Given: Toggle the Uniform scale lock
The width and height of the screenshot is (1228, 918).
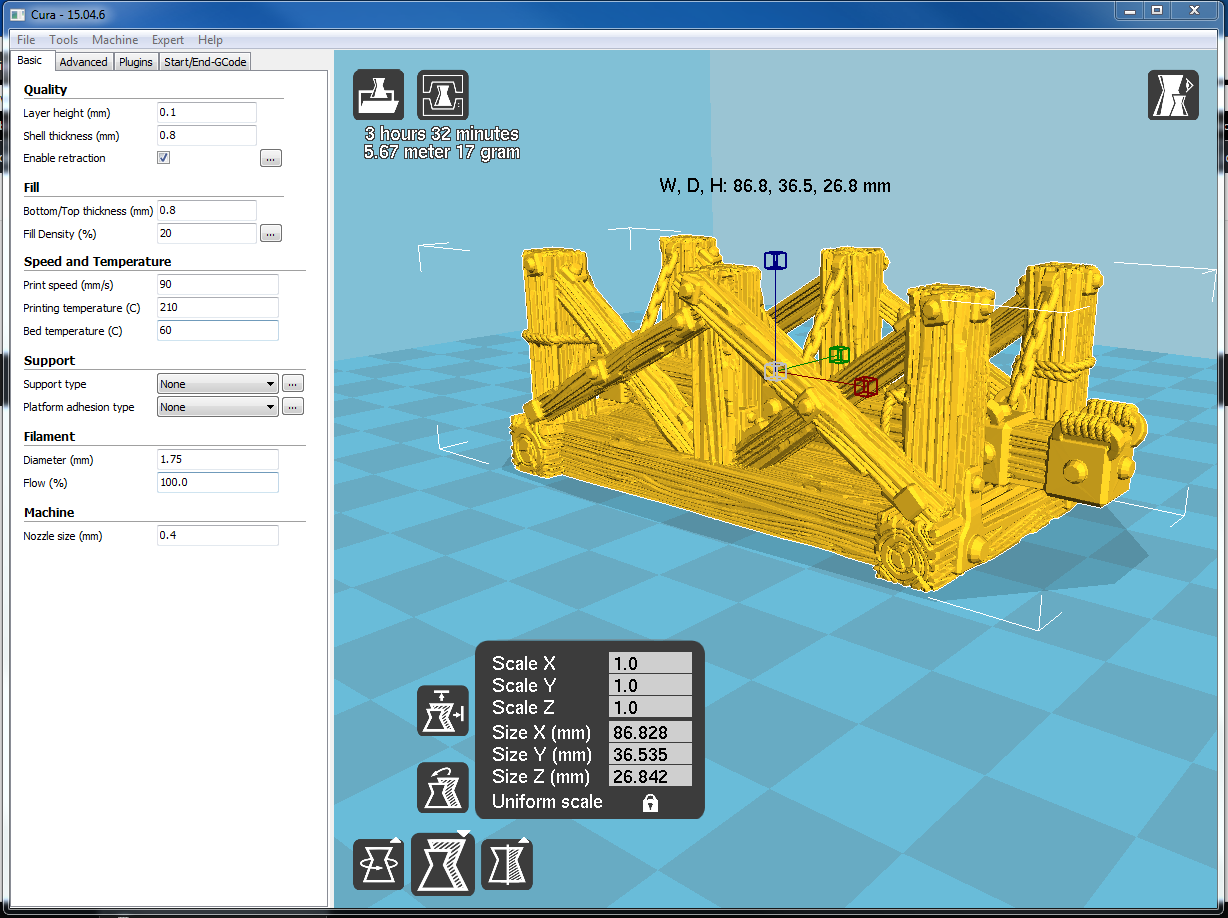Looking at the screenshot, I should coord(650,803).
